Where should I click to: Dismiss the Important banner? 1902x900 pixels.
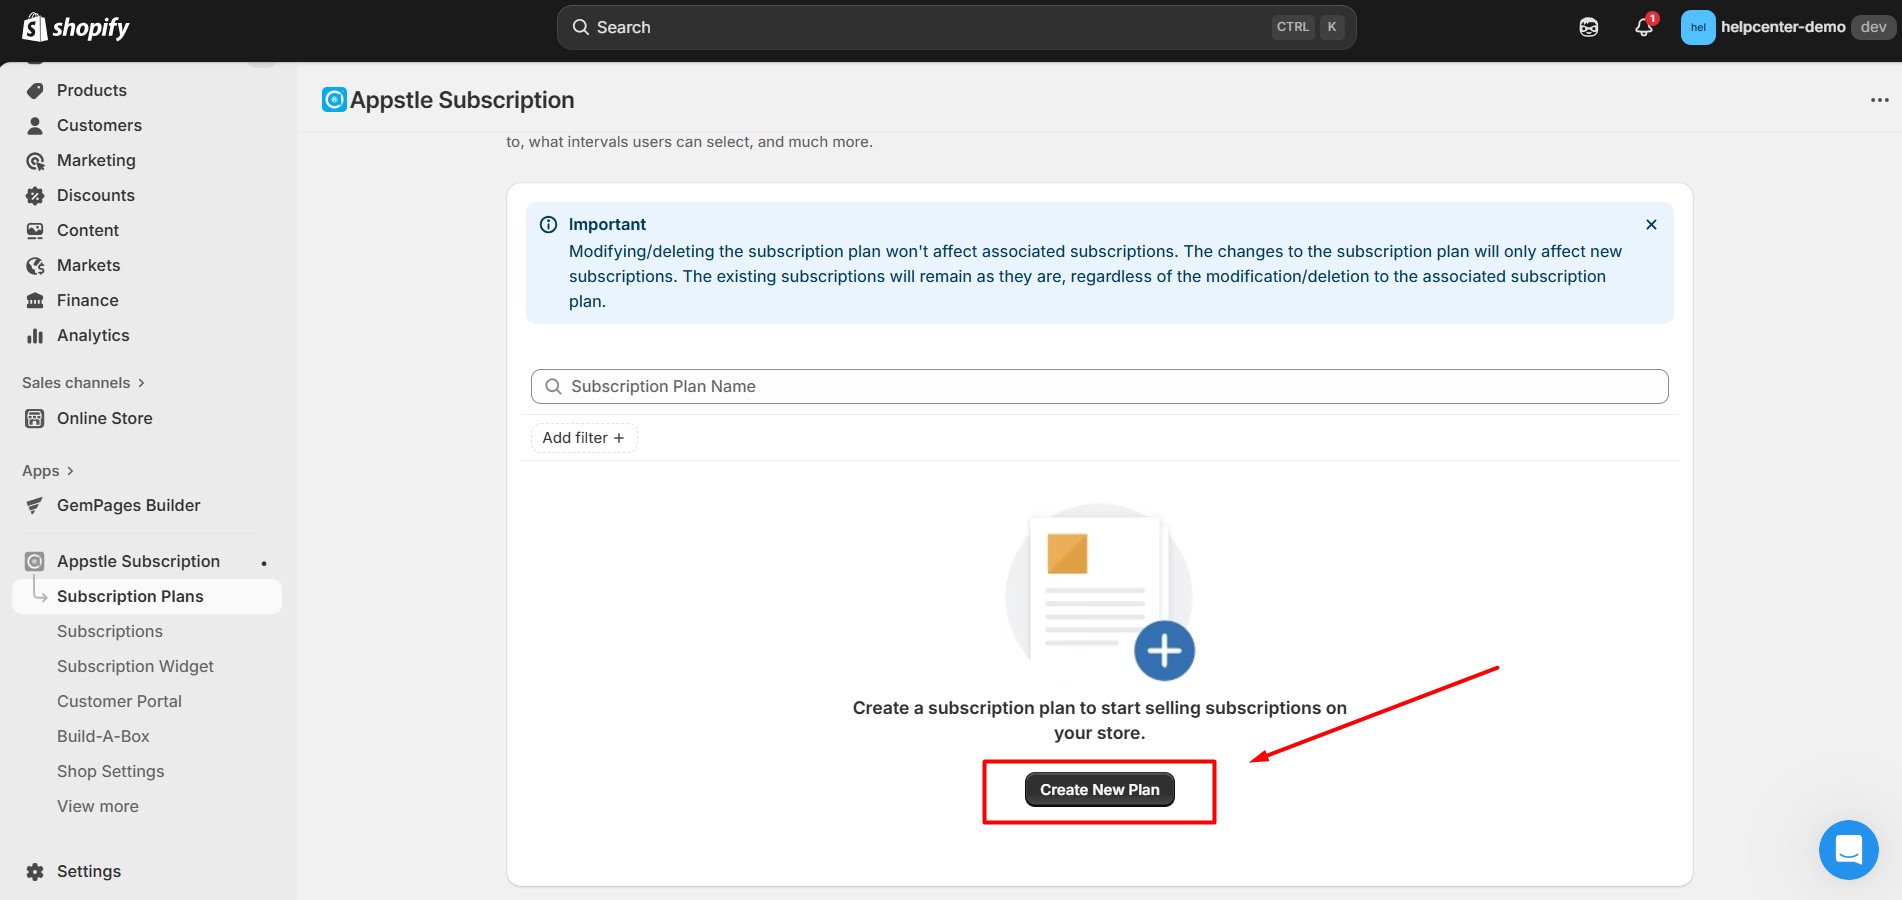1651,224
